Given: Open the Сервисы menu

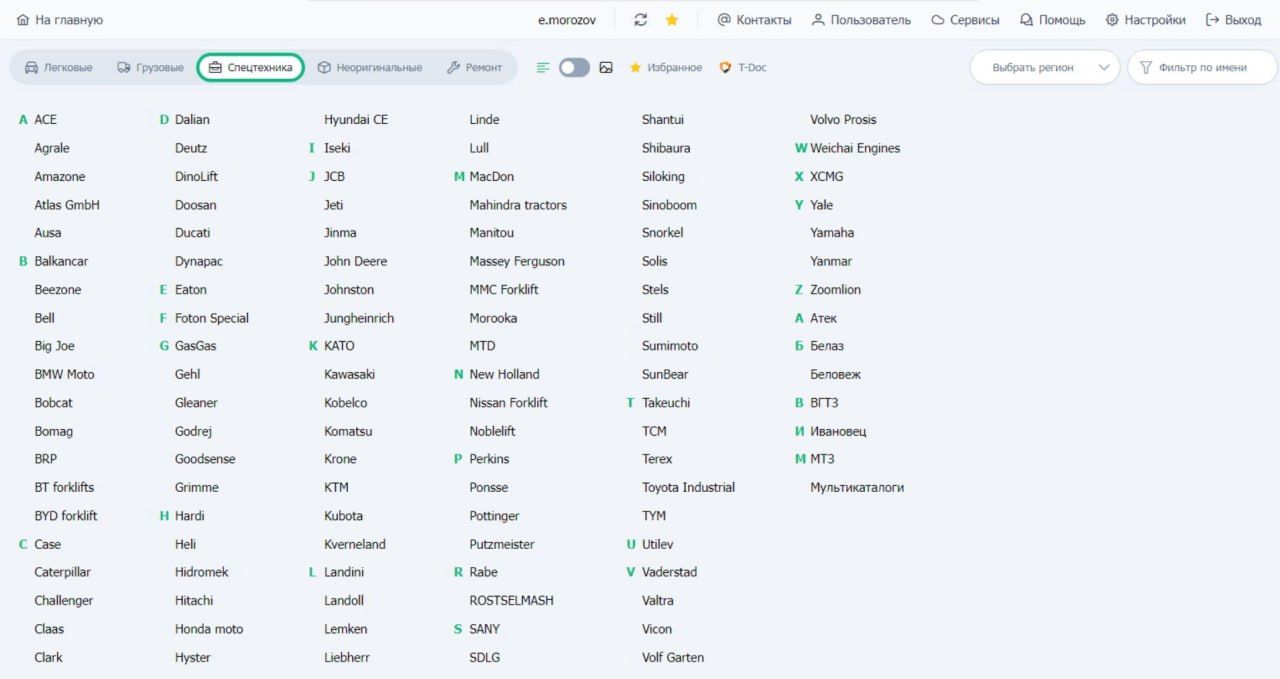Looking at the screenshot, I should tap(965, 20).
